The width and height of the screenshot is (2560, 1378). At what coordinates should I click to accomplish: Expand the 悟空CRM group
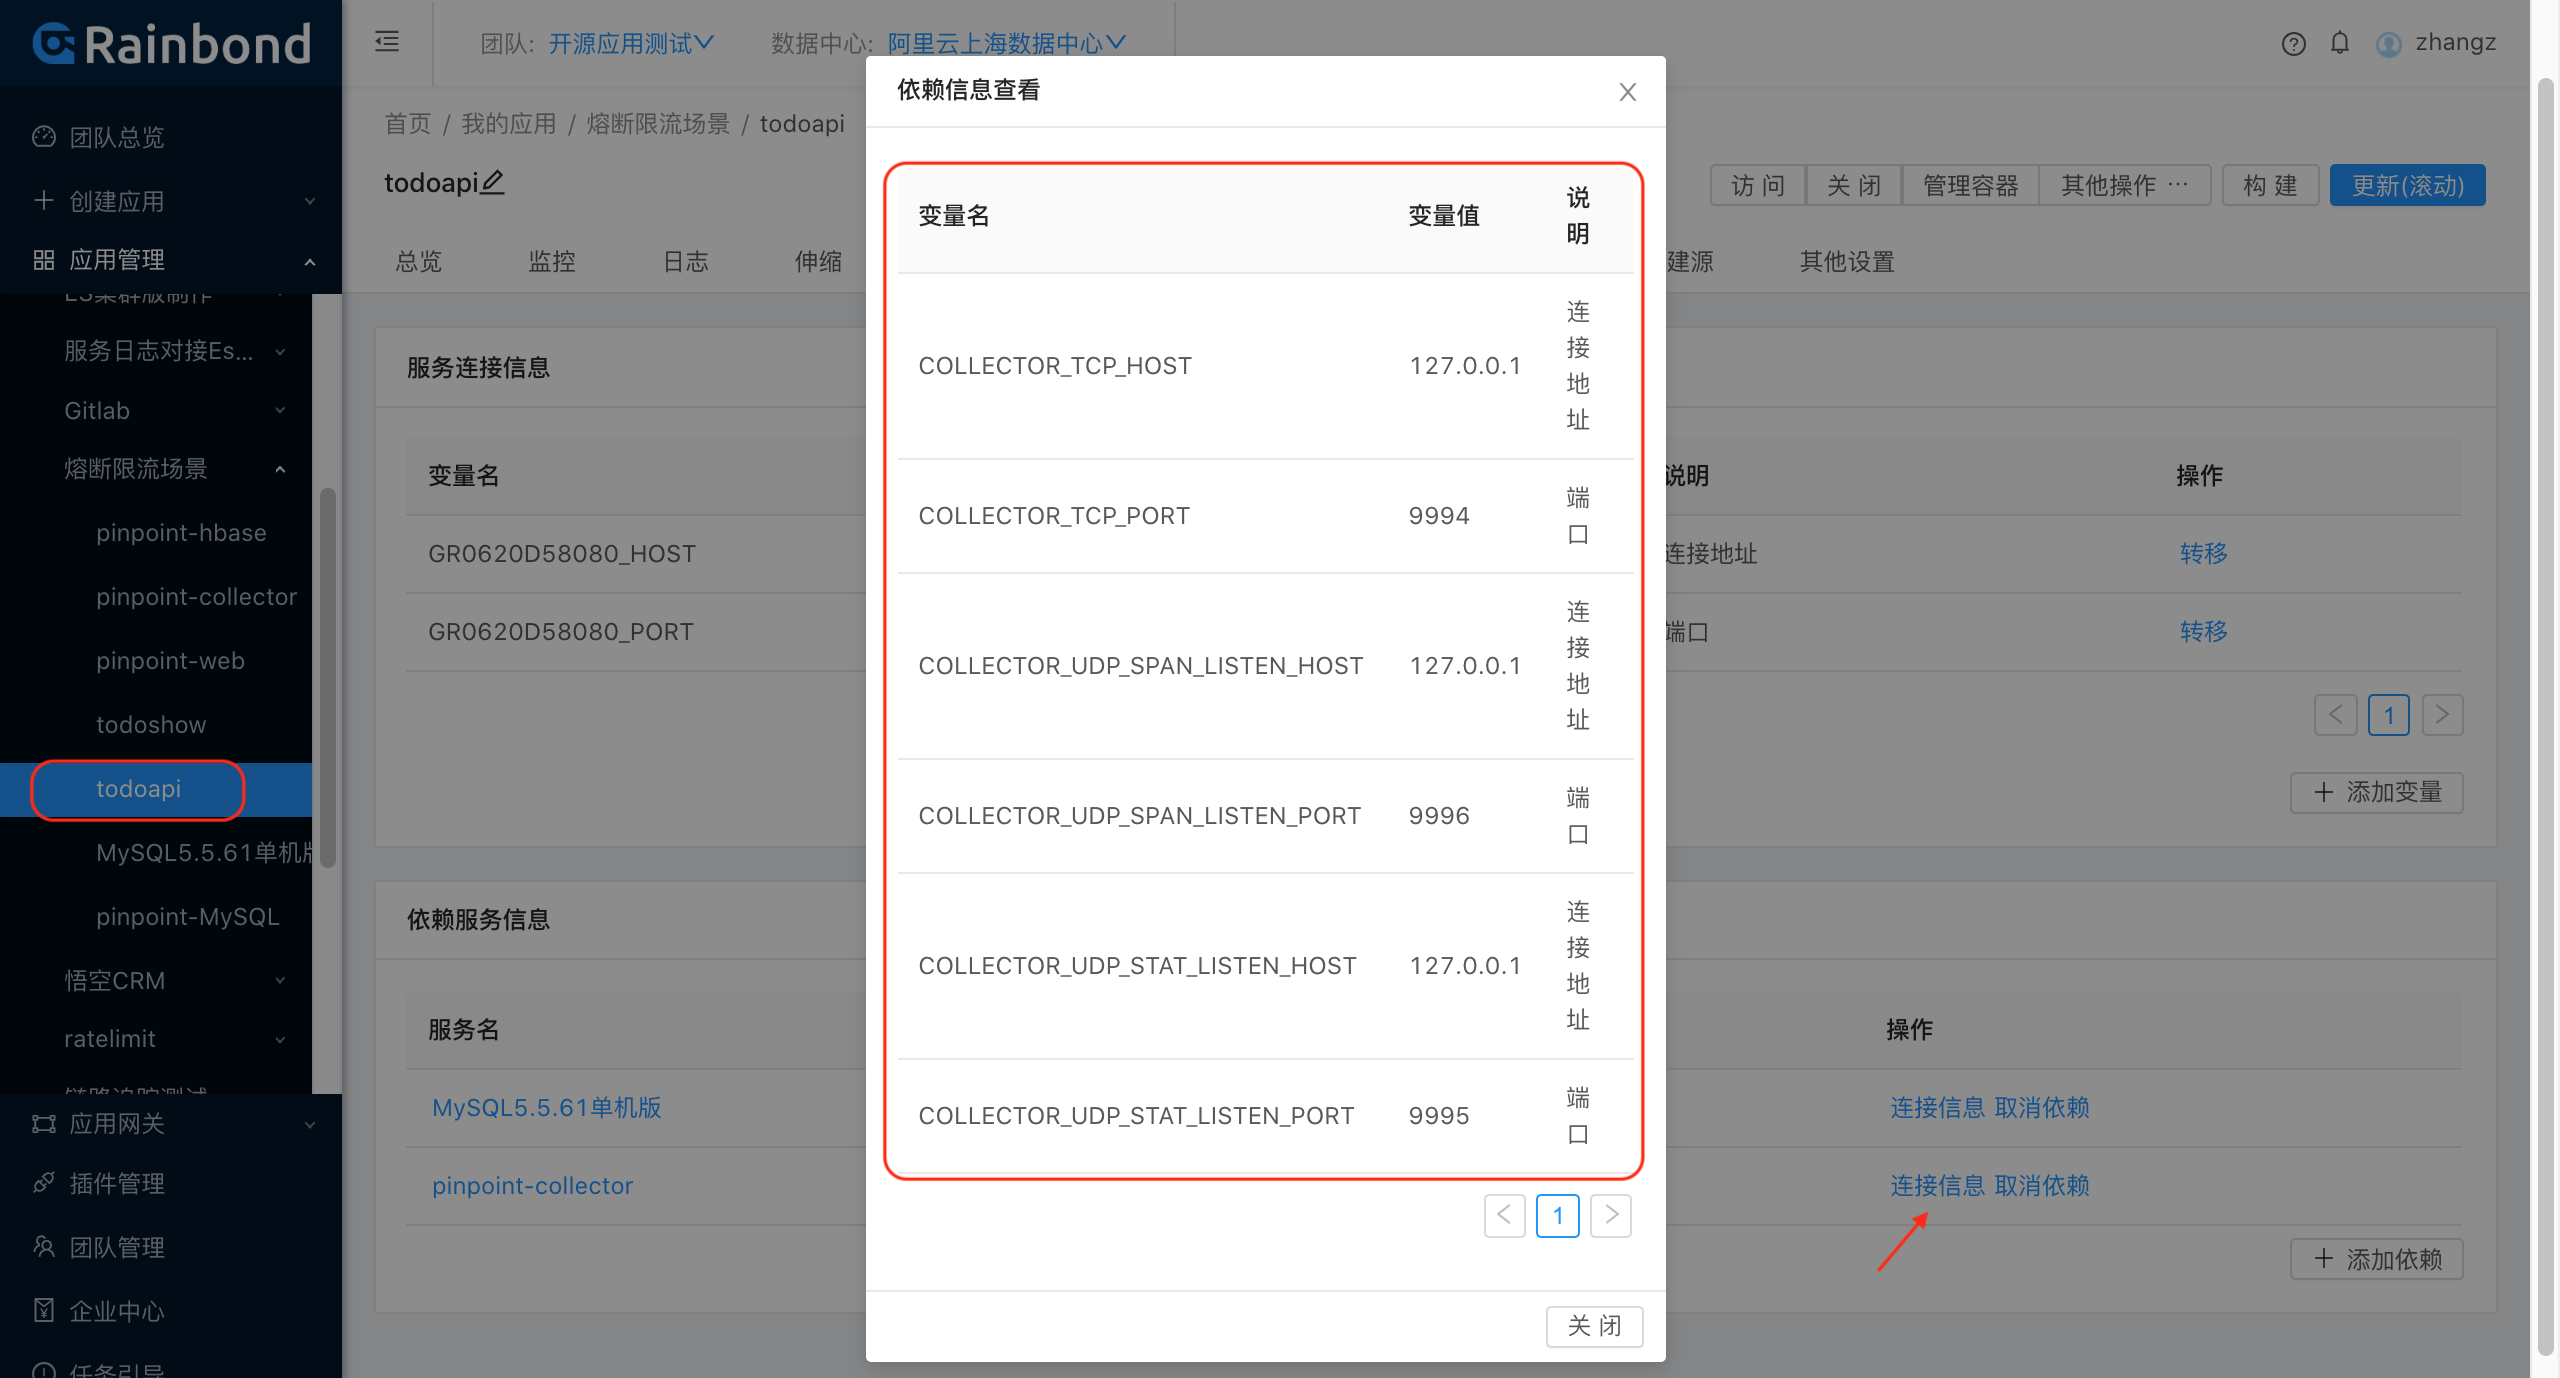click(x=175, y=981)
